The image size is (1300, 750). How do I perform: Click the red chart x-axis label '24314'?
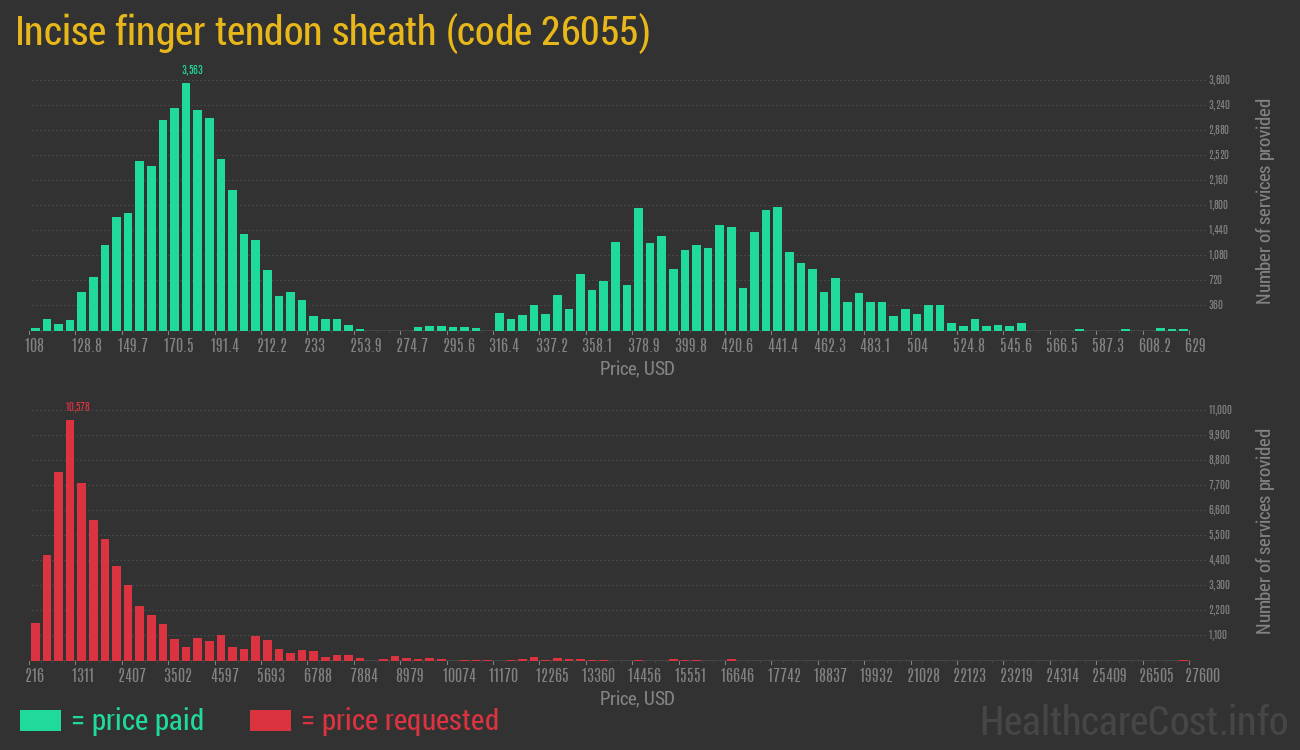[1062, 676]
